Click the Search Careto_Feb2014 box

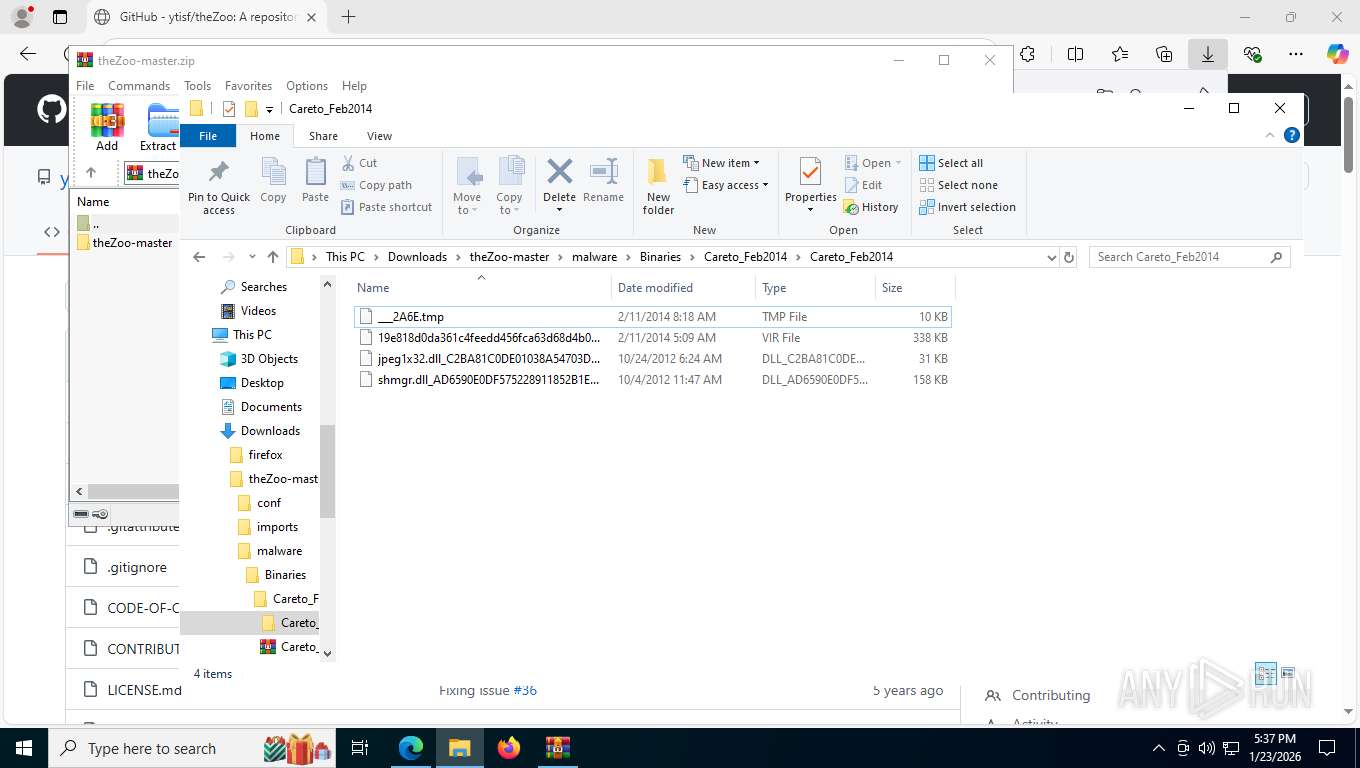[x=1190, y=257]
